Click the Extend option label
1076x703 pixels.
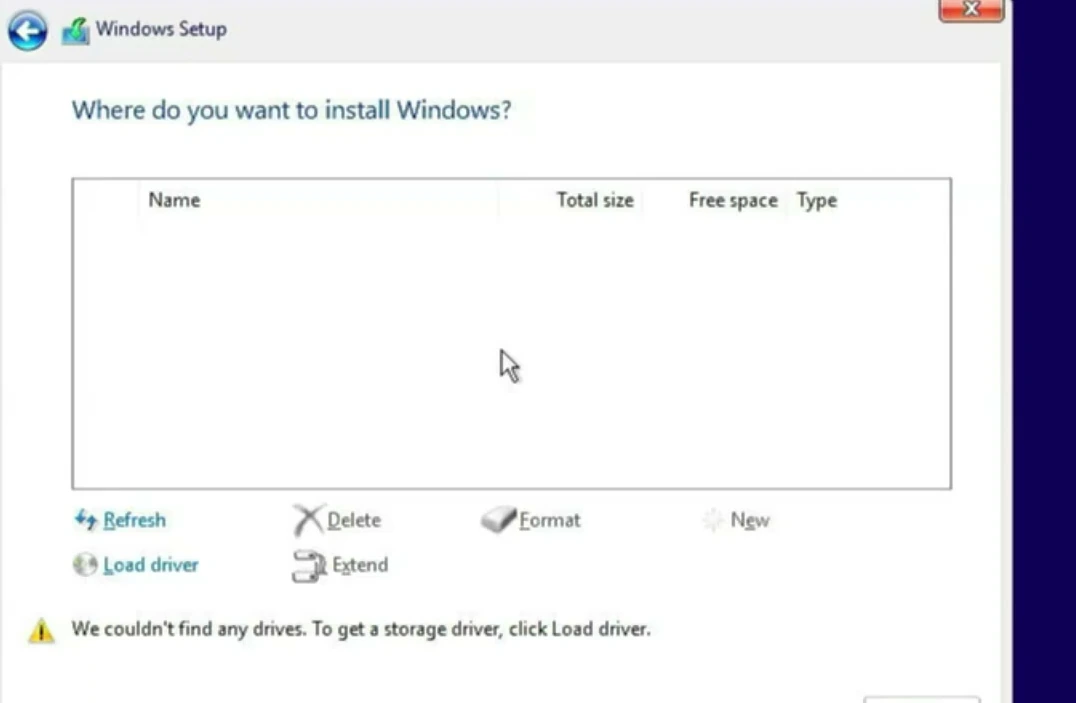[360, 565]
